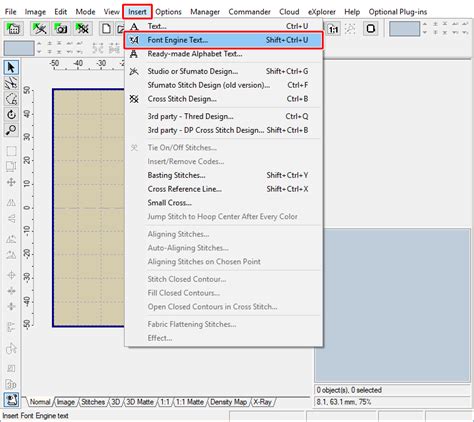Click the right-hand toolbar color swatch
Viewport: 474px width, 422px height.
(x=404, y=29)
